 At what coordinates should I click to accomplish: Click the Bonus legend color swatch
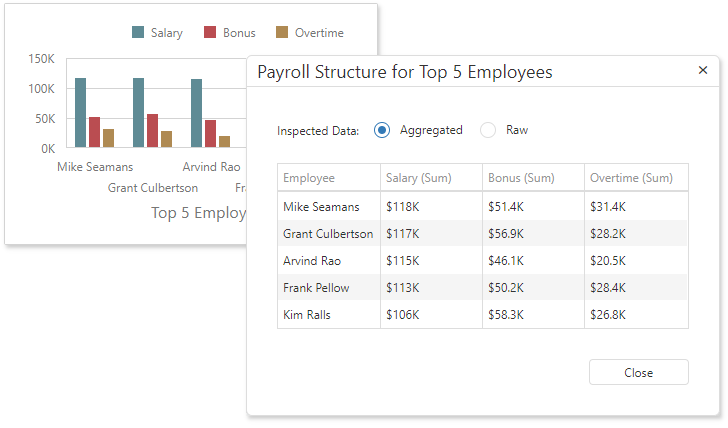click(x=210, y=33)
